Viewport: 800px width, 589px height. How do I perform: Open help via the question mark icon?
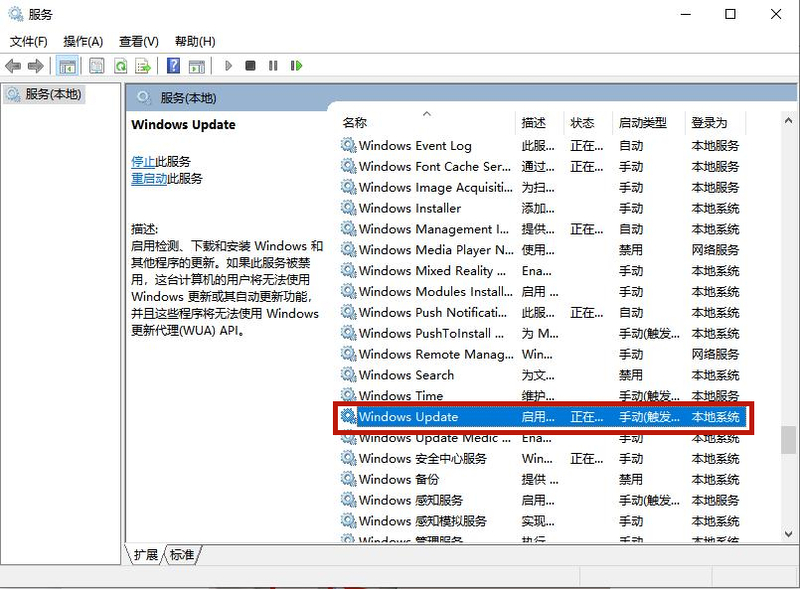(x=172, y=66)
